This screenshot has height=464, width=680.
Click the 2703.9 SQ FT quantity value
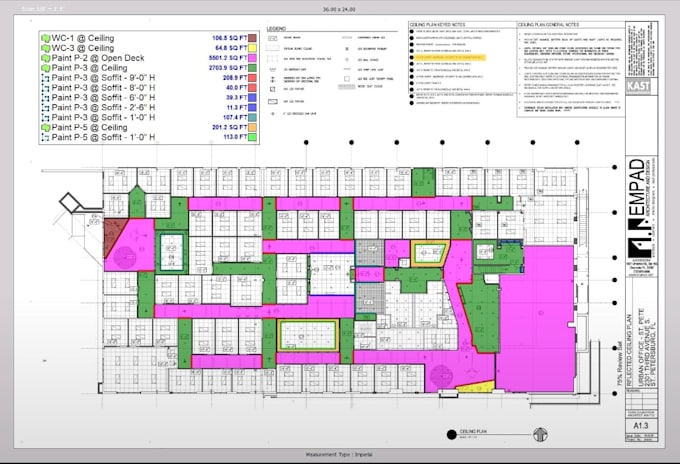point(228,68)
